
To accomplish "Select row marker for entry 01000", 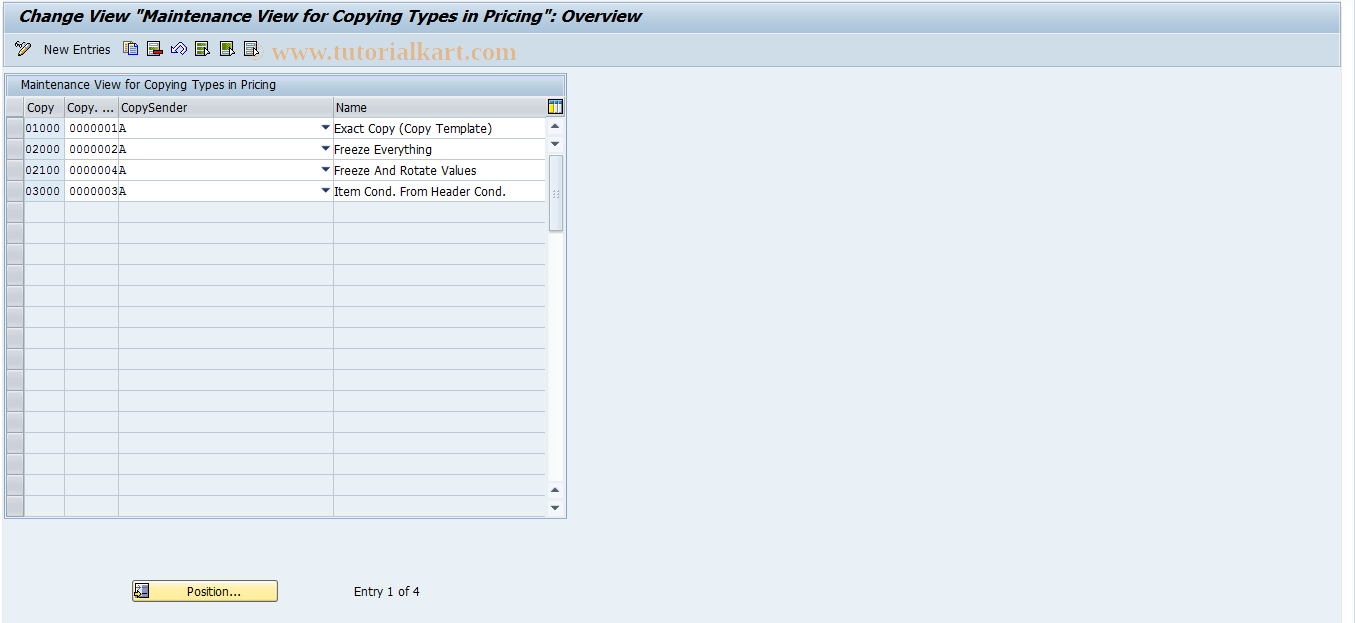I will point(15,128).
